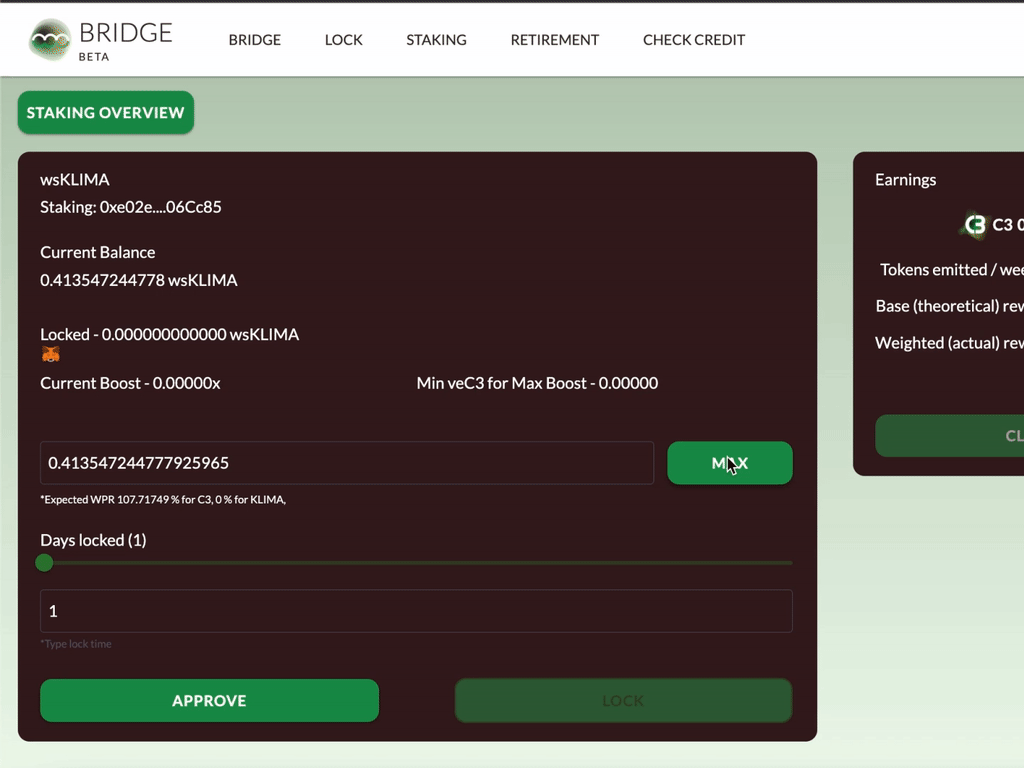Click the Locked - 0.000000000000 wsKLIMA text

170,334
